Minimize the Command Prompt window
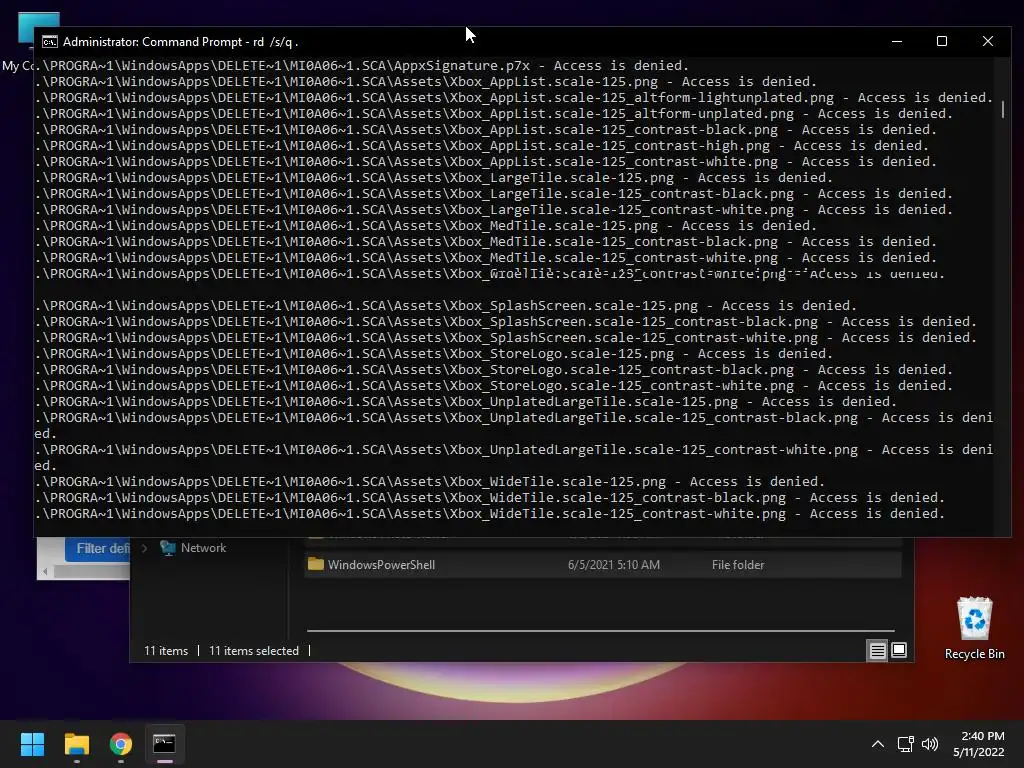The height and width of the screenshot is (768, 1024). coord(897,41)
